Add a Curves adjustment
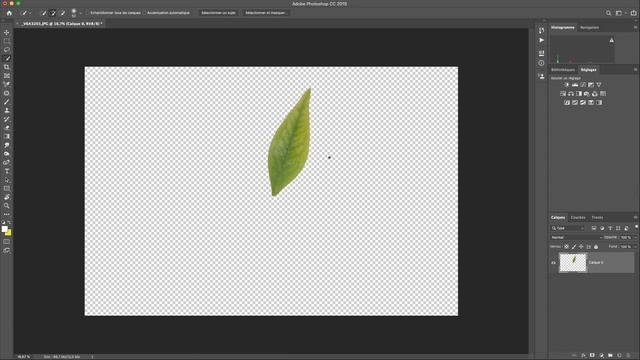This screenshot has height=360, width=640. click(x=583, y=85)
